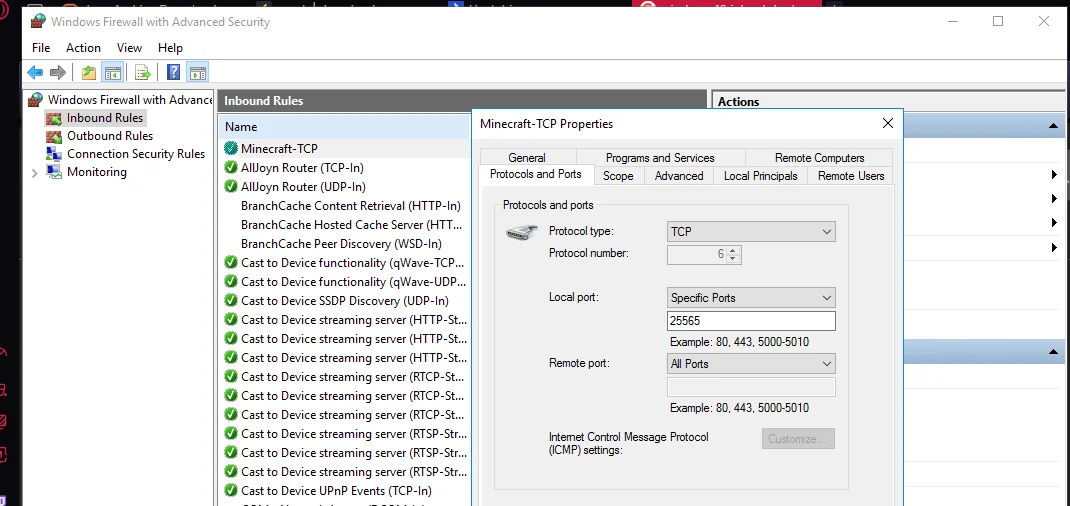The height and width of the screenshot is (506, 1070).
Task: Go back with the toolbar Back arrow
Action: click(35, 72)
